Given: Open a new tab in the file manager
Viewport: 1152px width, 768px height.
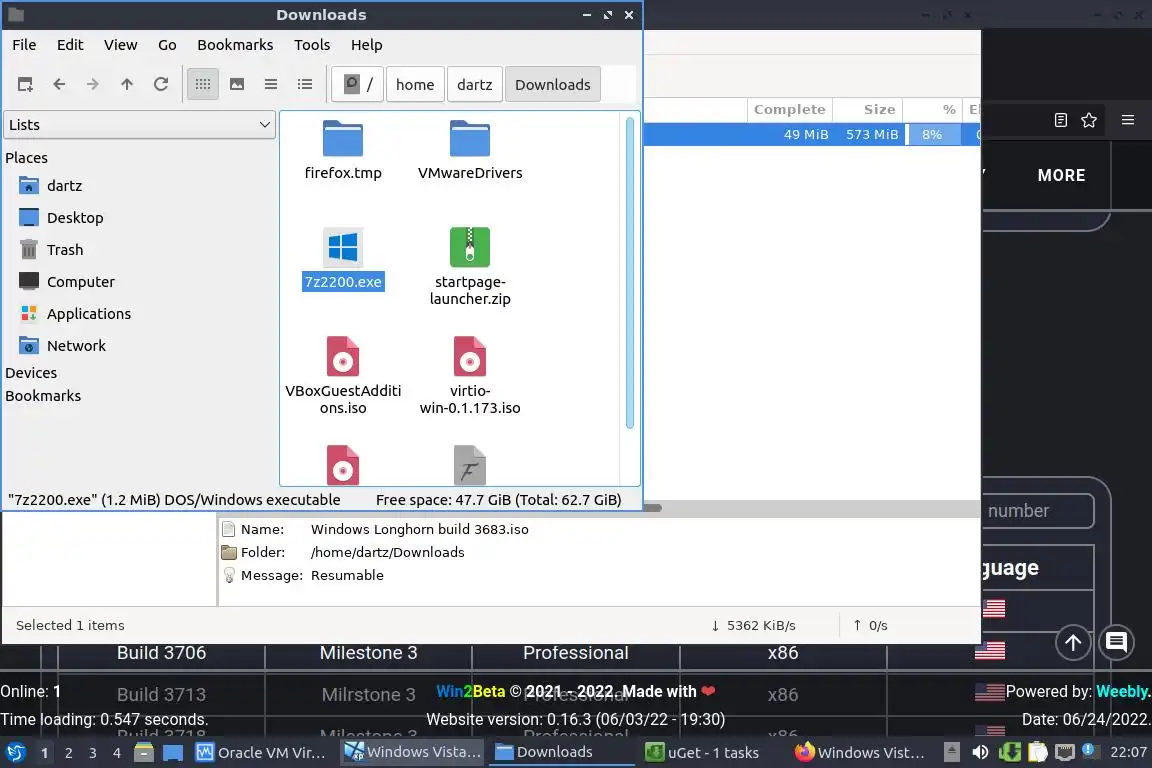Looking at the screenshot, I should pos(25,85).
